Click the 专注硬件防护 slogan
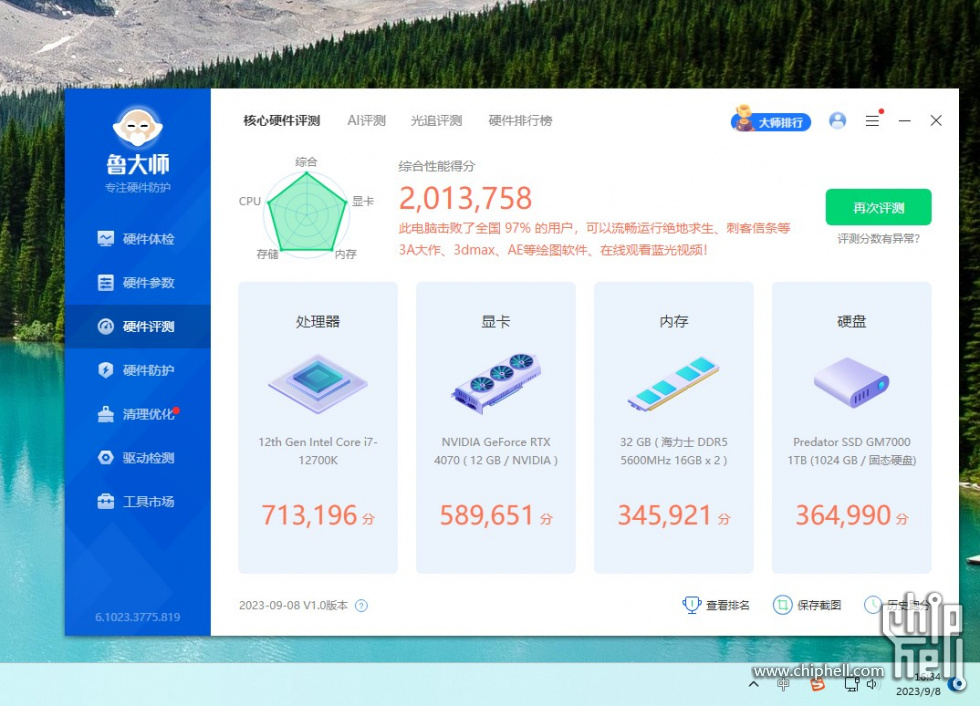The width and height of the screenshot is (980, 706). (x=138, y=187)
